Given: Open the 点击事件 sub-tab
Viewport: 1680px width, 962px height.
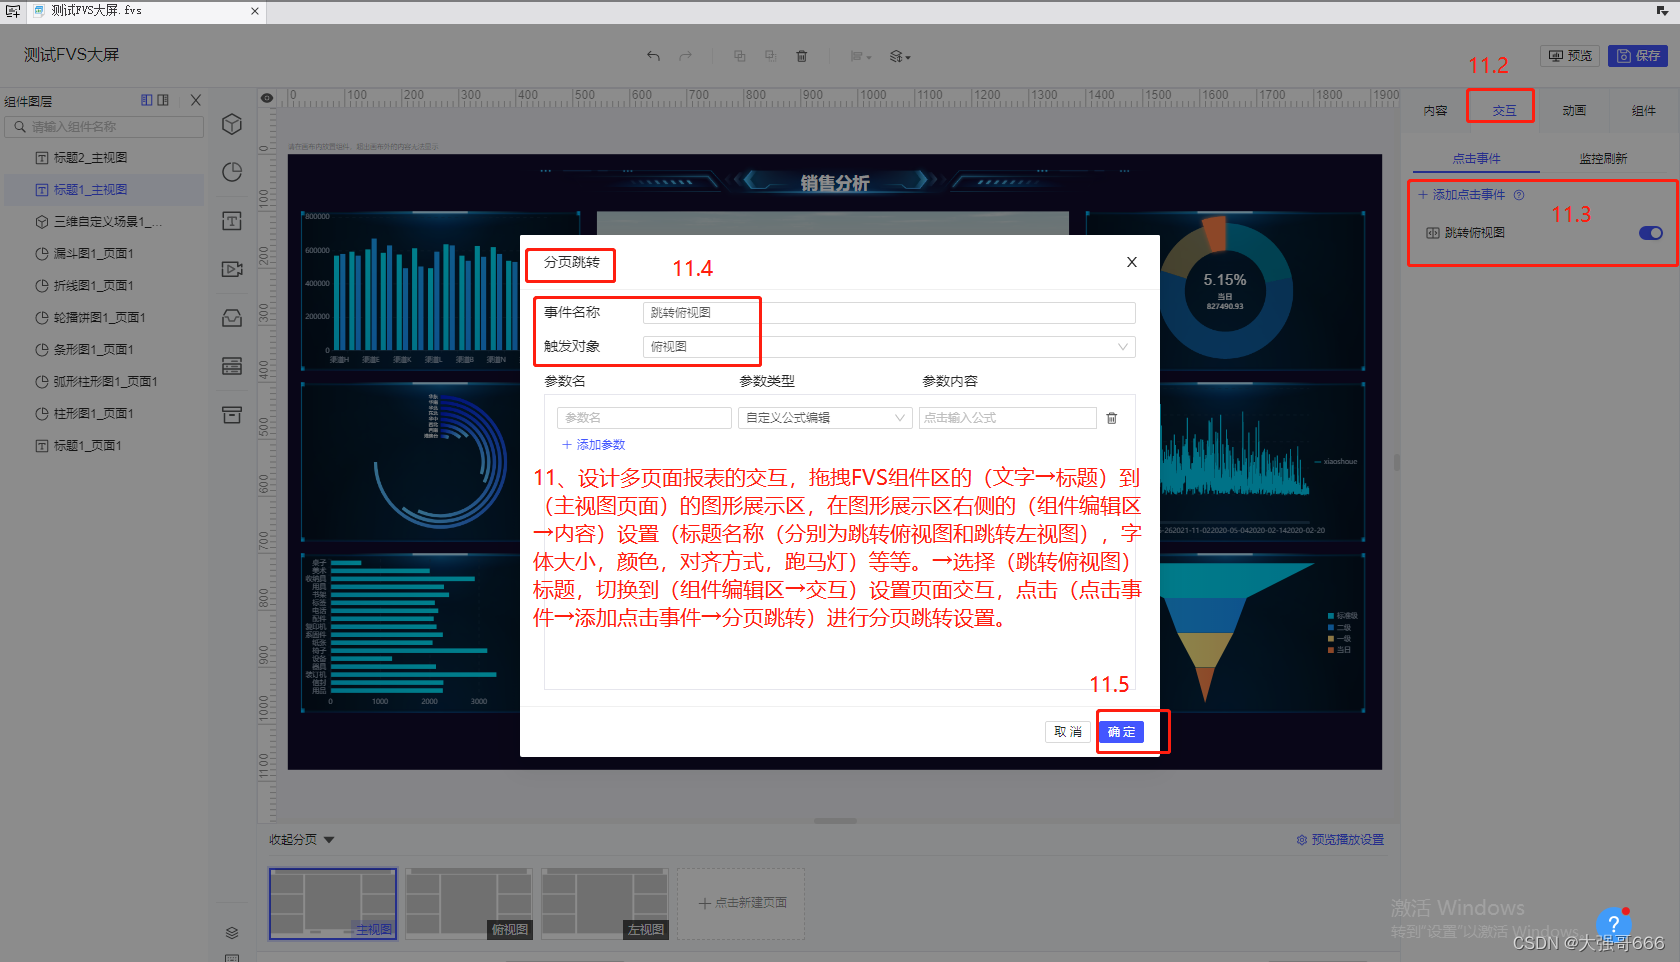Looking at the screenshot, I should 1476,159.
